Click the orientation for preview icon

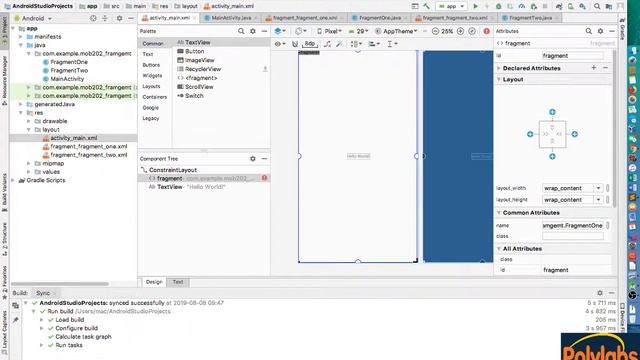click(300, 31)
